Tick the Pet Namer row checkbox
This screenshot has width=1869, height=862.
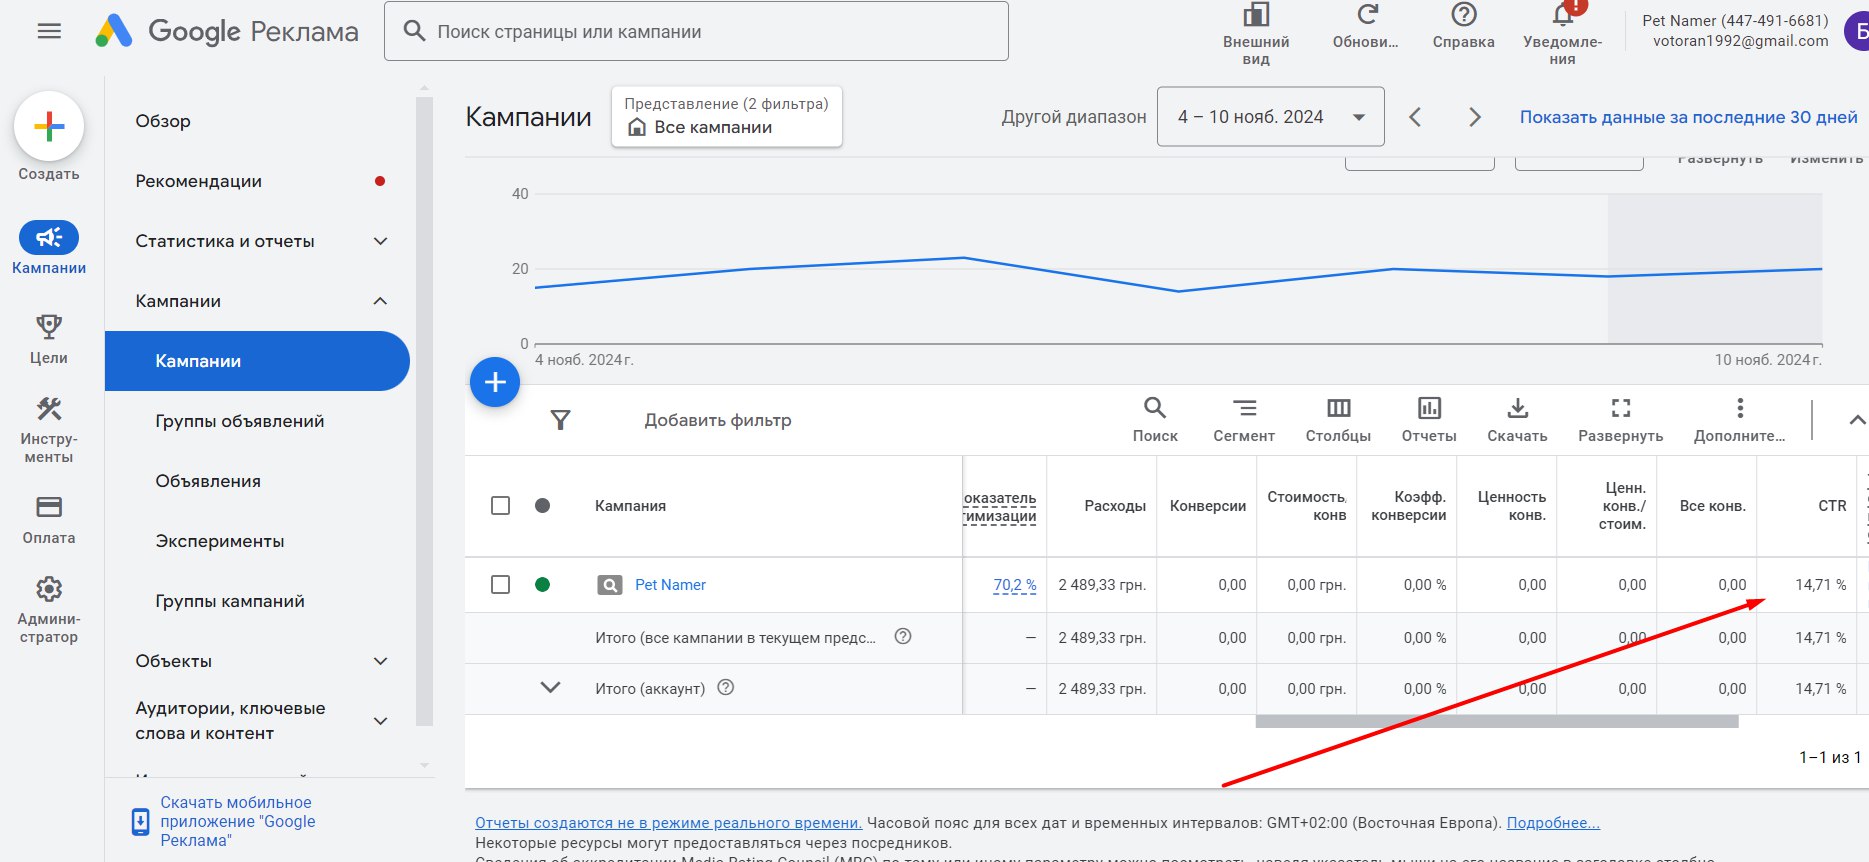[501, 585]
